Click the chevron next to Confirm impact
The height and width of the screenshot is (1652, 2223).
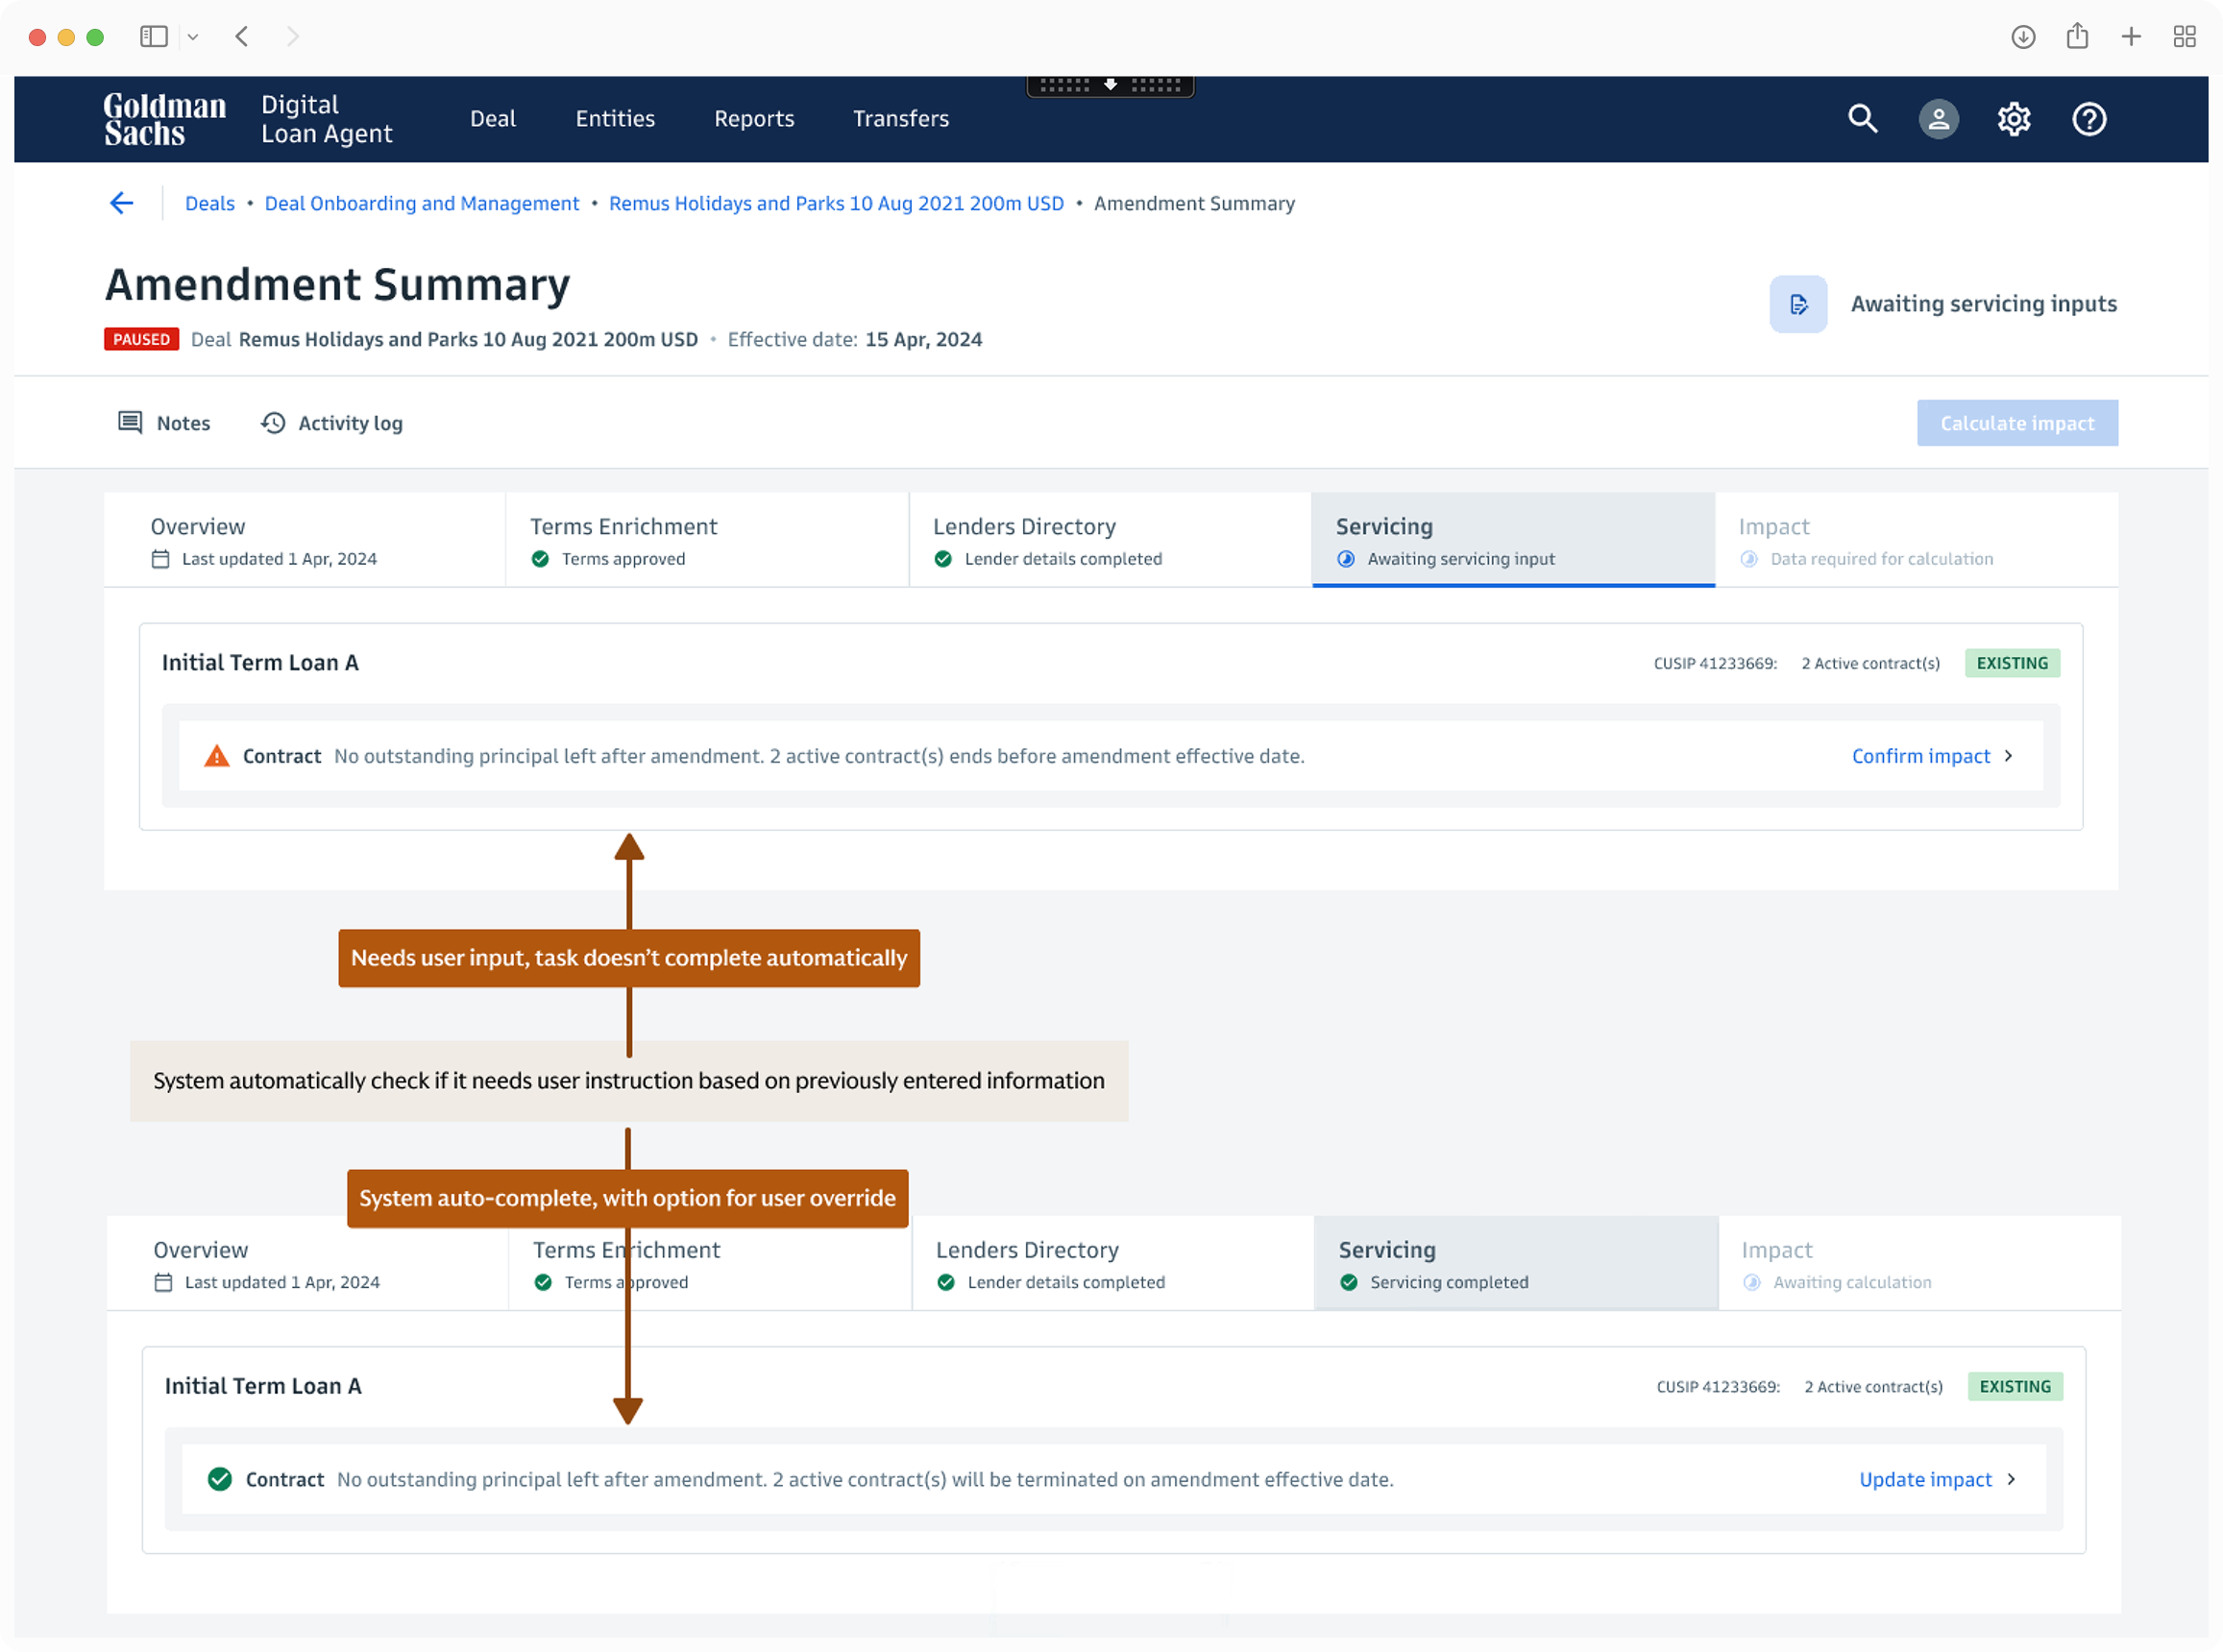(2008, 756)
